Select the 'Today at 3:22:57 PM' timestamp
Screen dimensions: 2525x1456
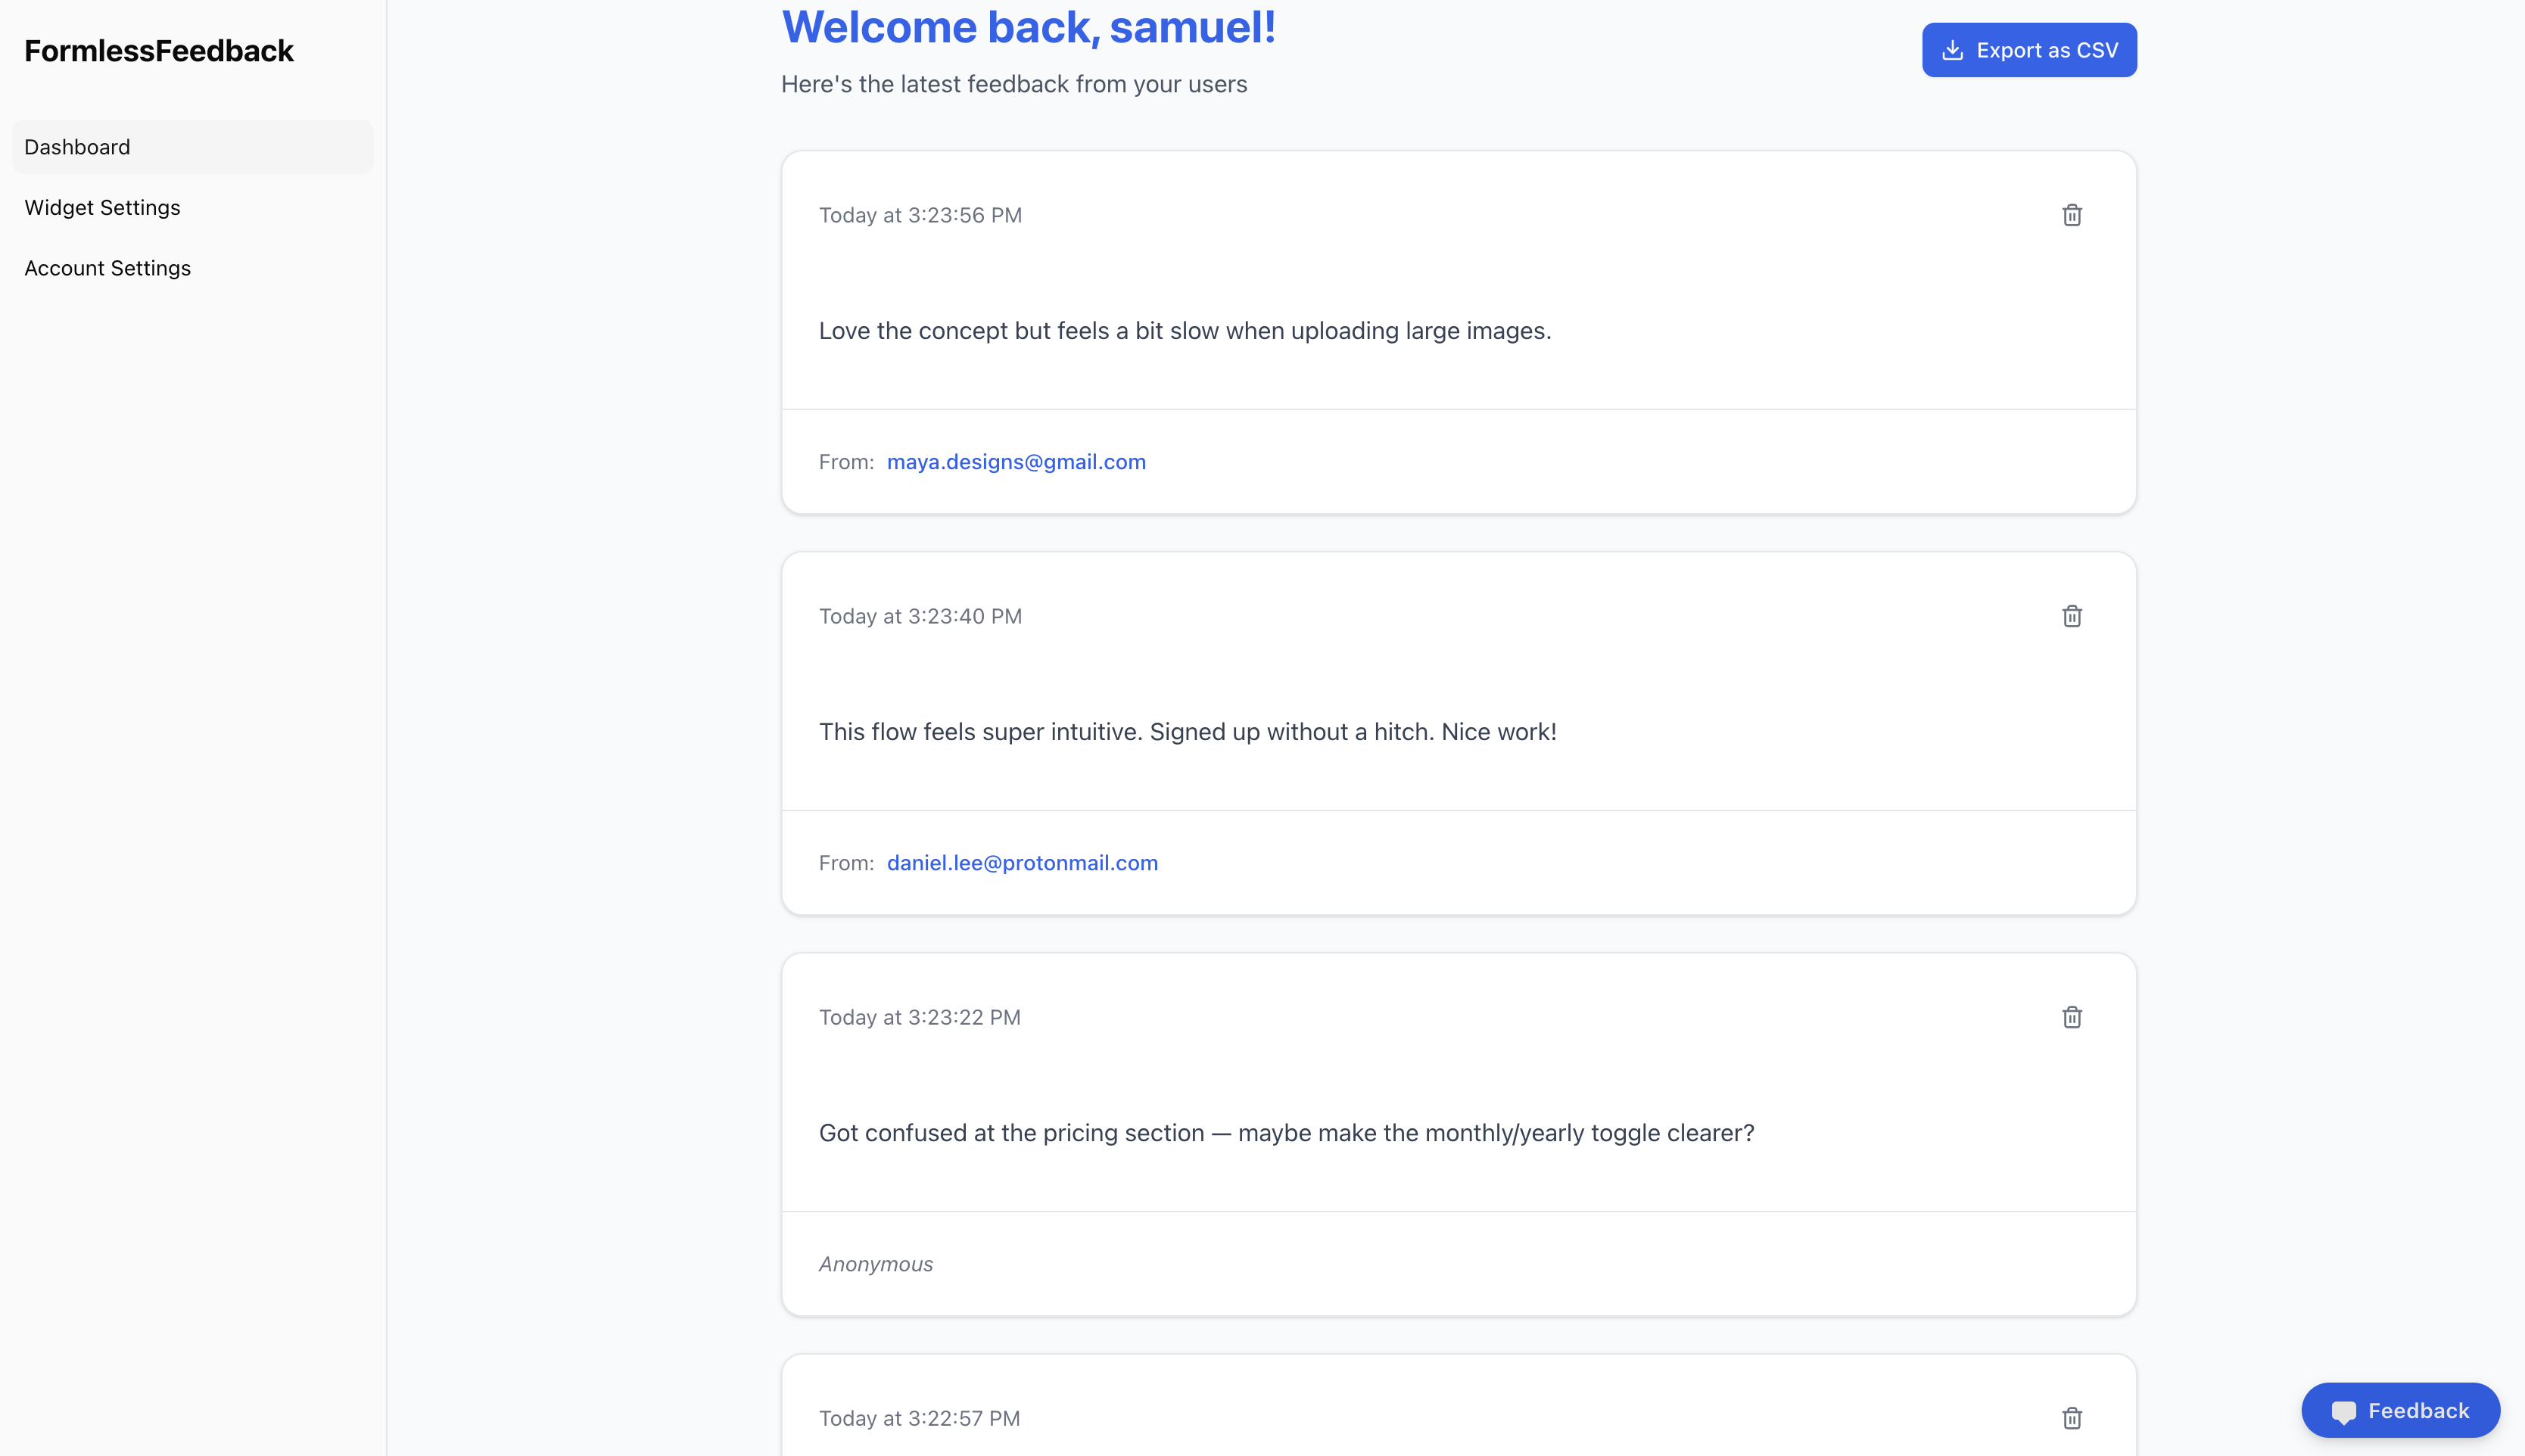click(x=920, y=1418)
